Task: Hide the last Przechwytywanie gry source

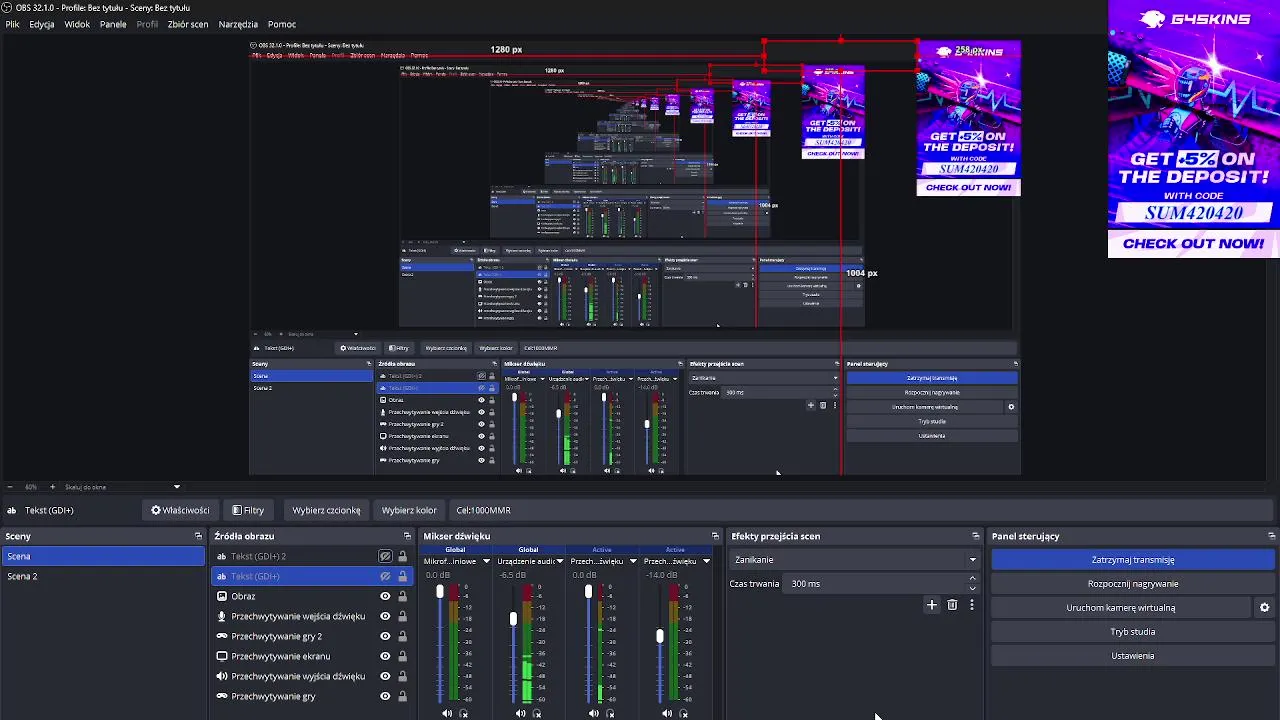Action: coord(385,696)
